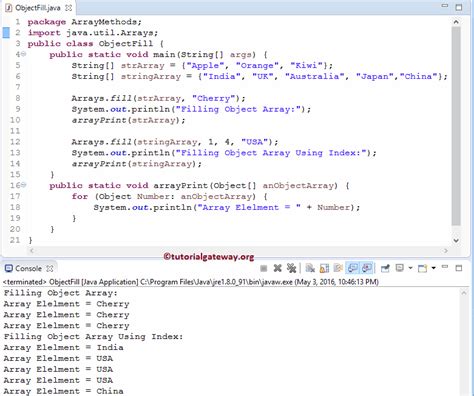
Task: Click Console vertical scrollbar up arrow
Action: (464, 293)
